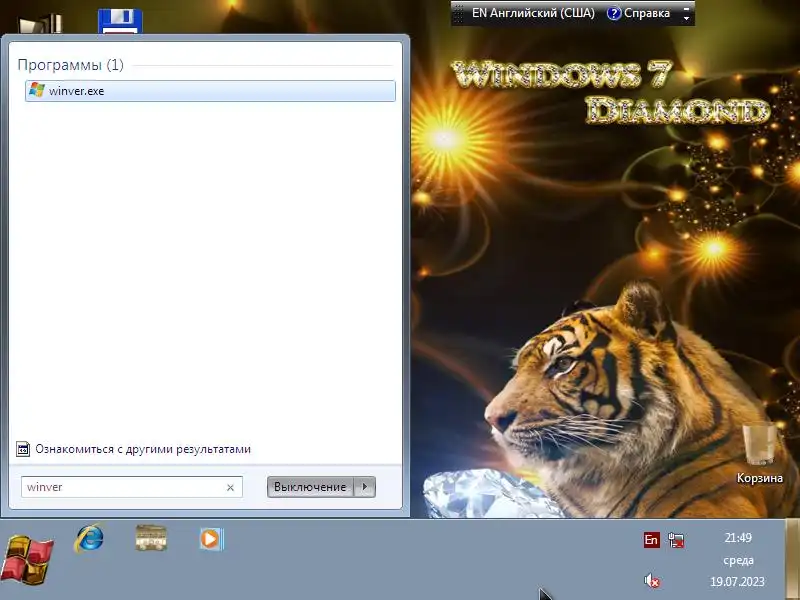
Task: Open the pinned Explorer taskbar icon
Action: pos(151,538)
